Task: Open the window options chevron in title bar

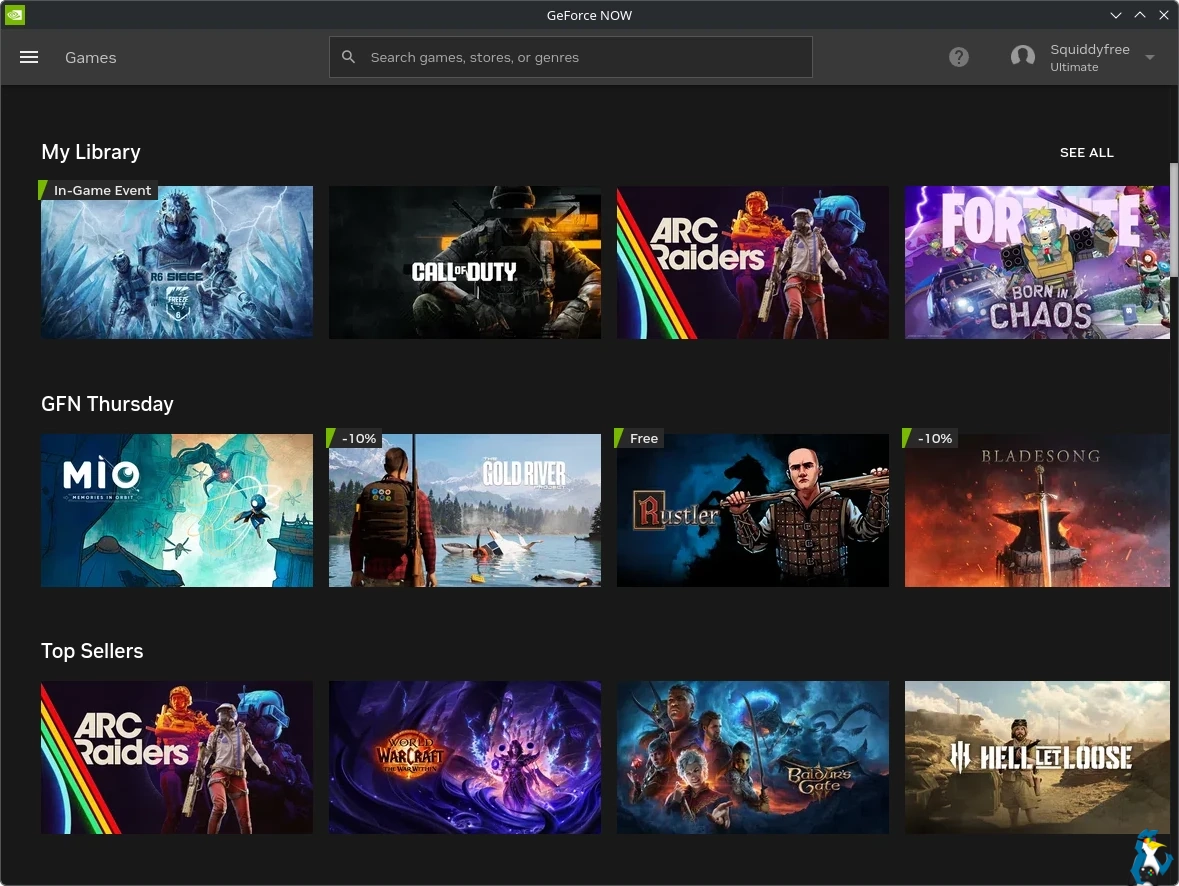Action: [1115, 15]
